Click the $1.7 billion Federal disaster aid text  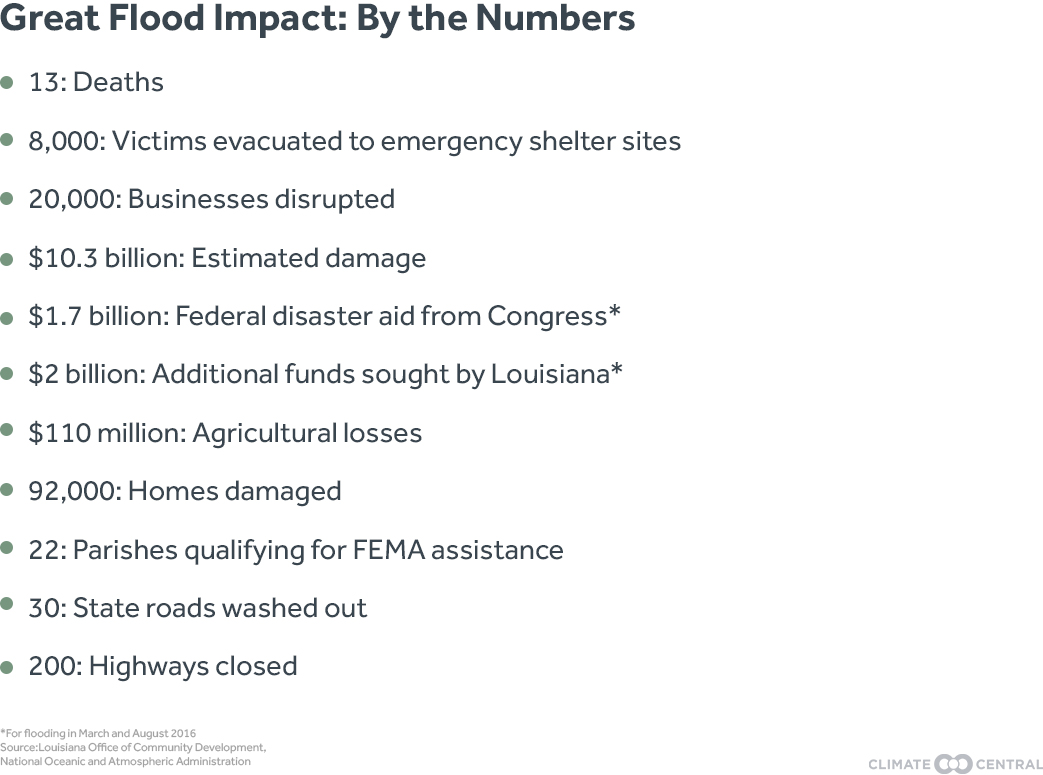pos(317,316)
